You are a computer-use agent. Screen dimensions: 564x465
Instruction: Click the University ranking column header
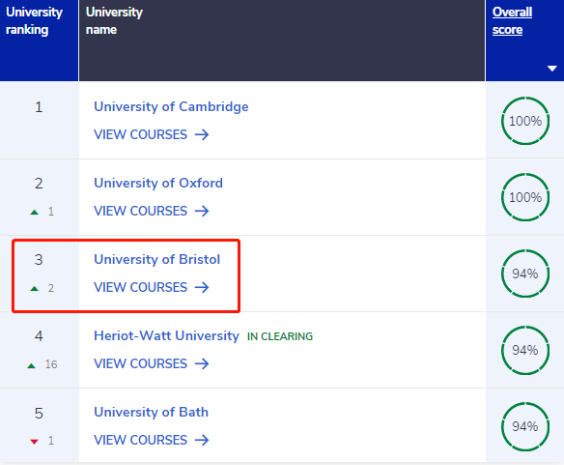tap(34, 21)
